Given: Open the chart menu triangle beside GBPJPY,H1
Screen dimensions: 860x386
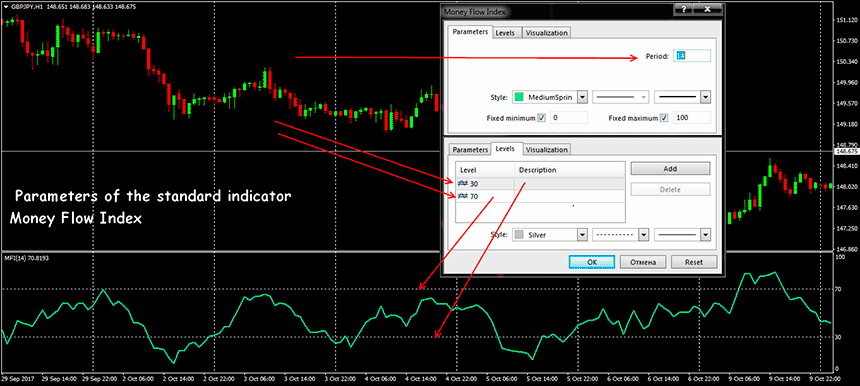Looking at the screenshot, I should pyautogui.click(x=5, y=7).
